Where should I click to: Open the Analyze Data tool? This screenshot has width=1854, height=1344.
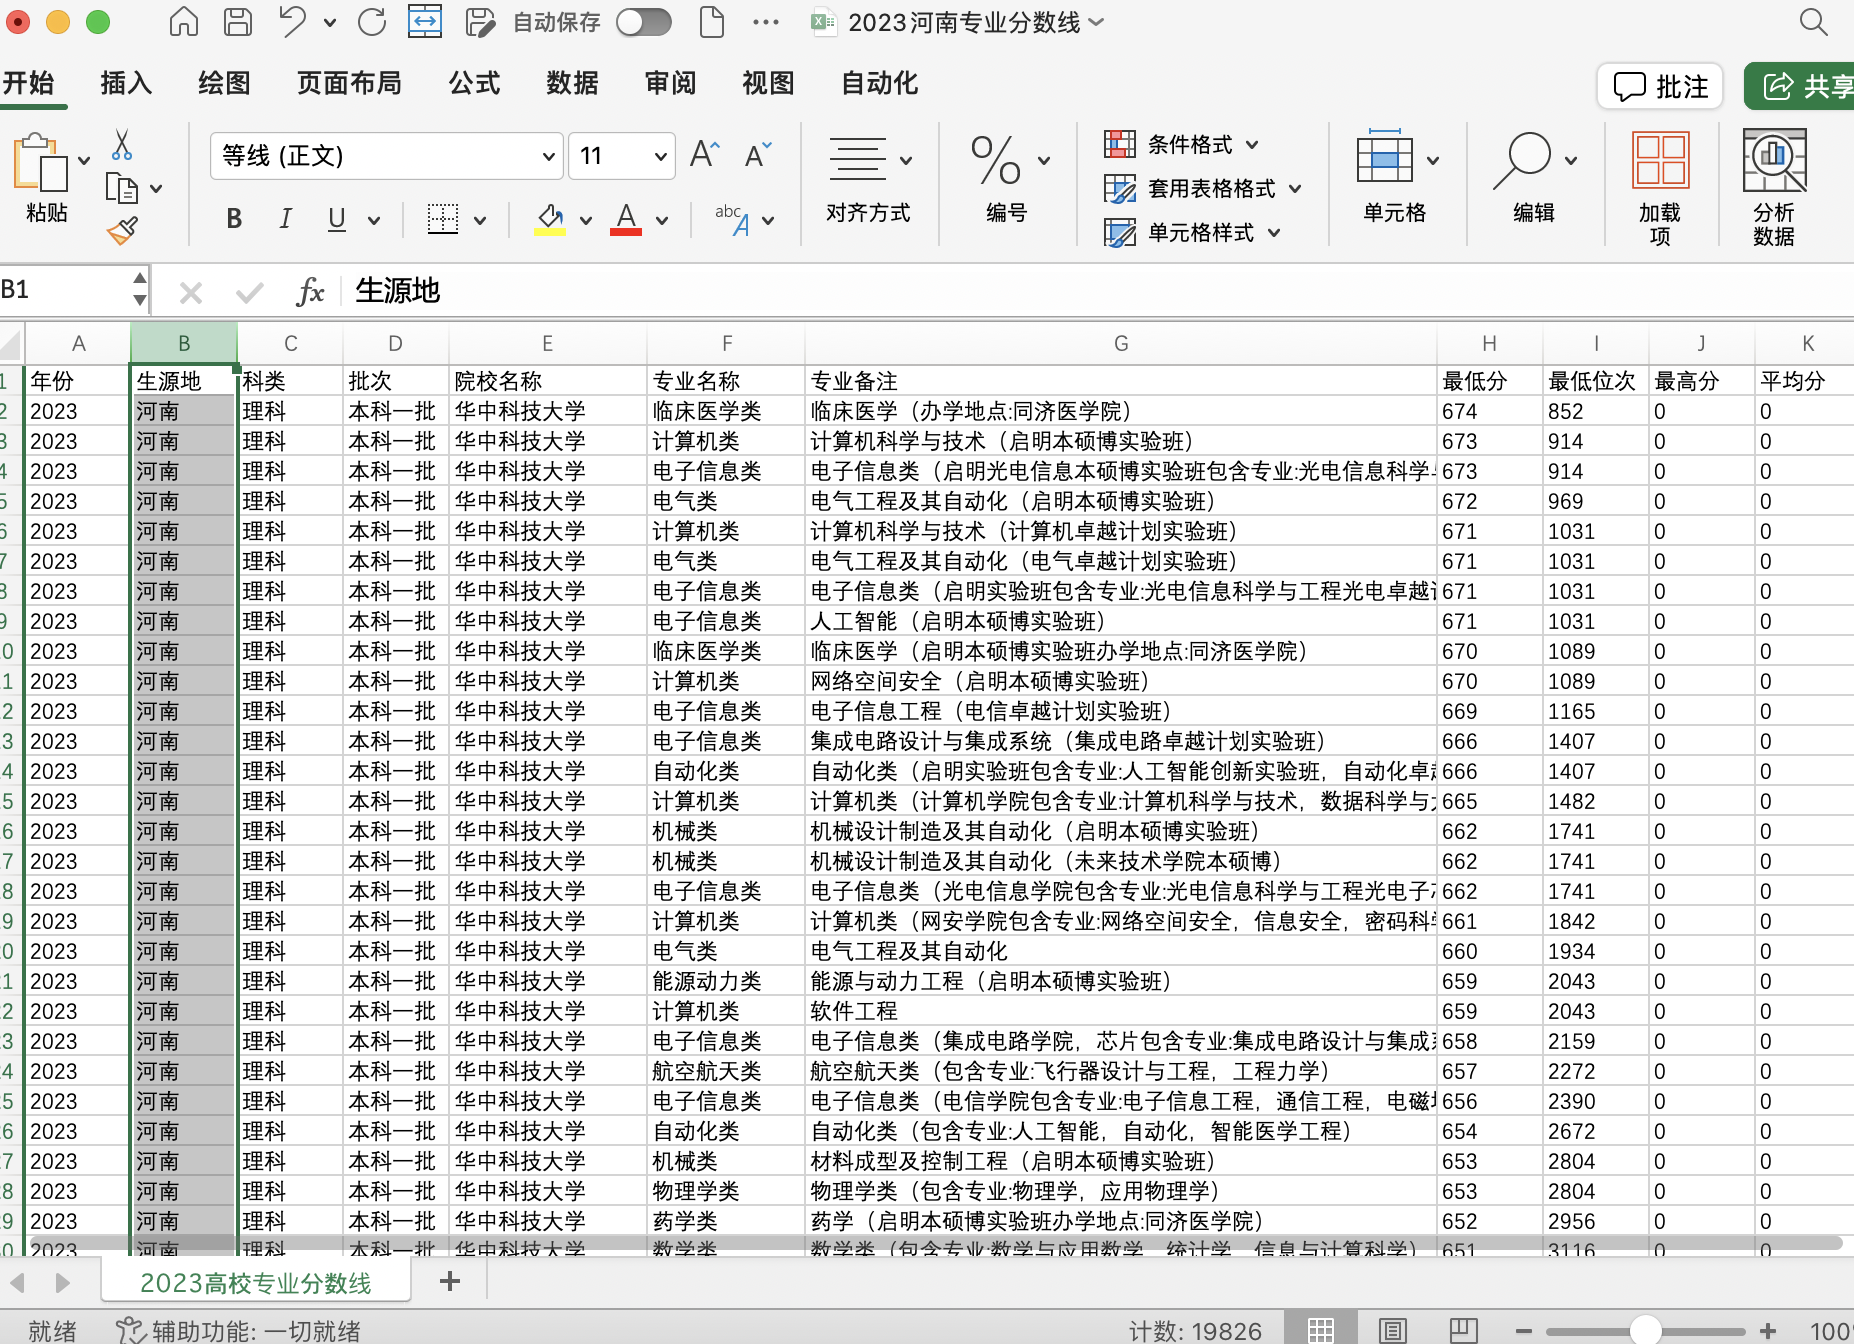click(1774, 187)
